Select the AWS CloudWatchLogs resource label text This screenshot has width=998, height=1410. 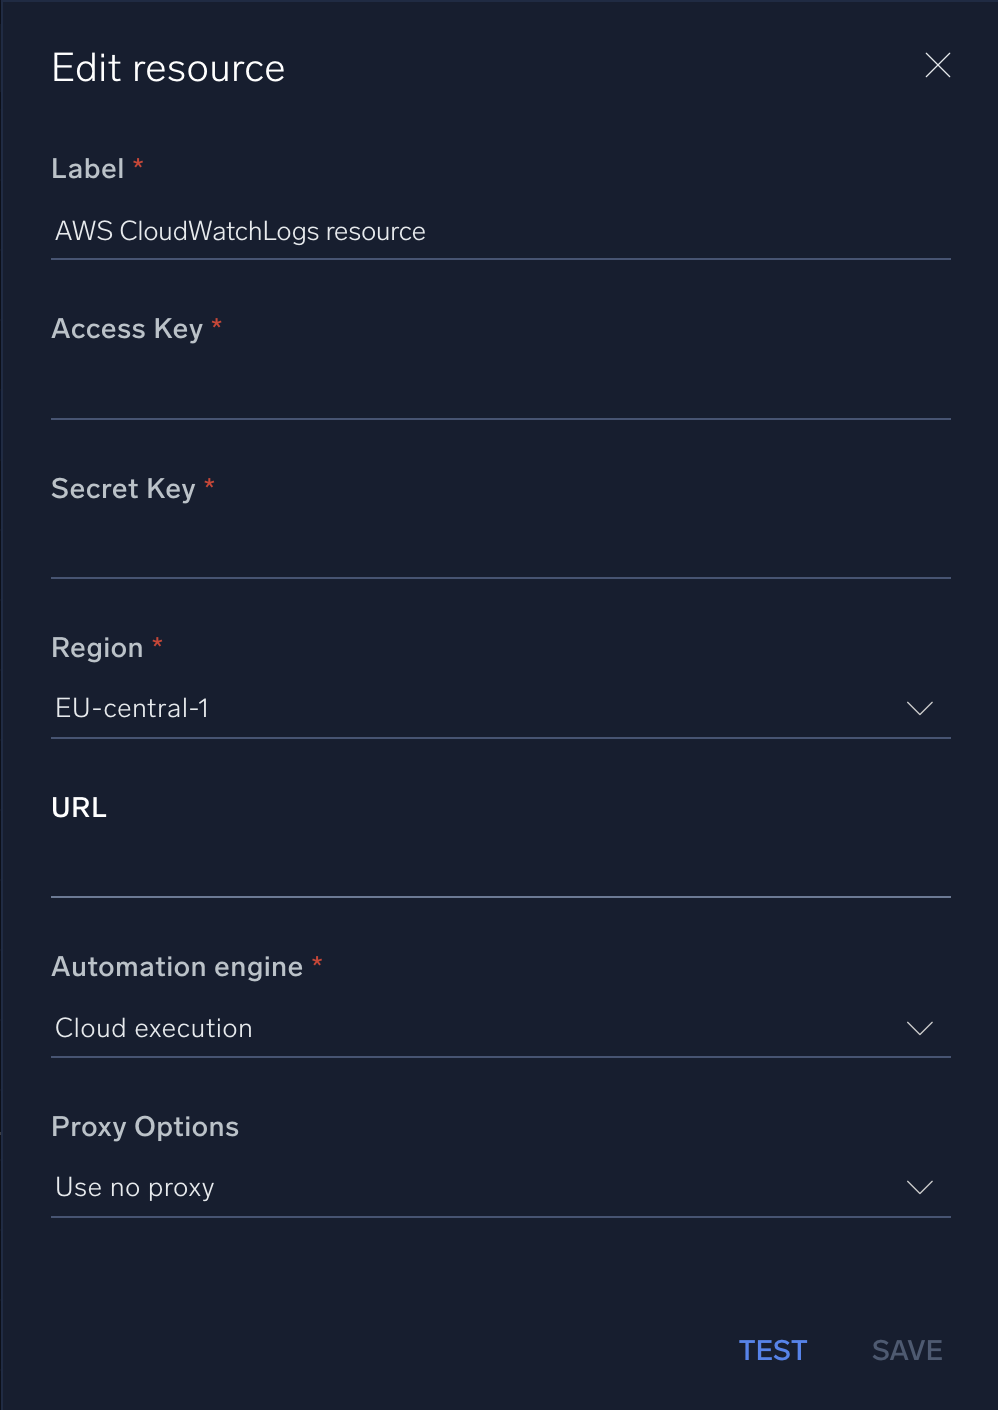(x=240, y=231)
